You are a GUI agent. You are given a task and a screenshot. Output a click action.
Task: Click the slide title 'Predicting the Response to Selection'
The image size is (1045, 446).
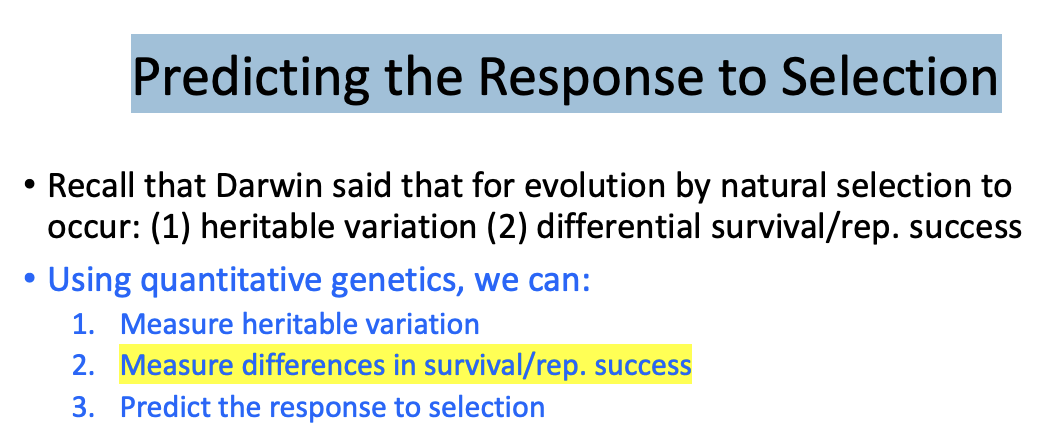(566, 75)
